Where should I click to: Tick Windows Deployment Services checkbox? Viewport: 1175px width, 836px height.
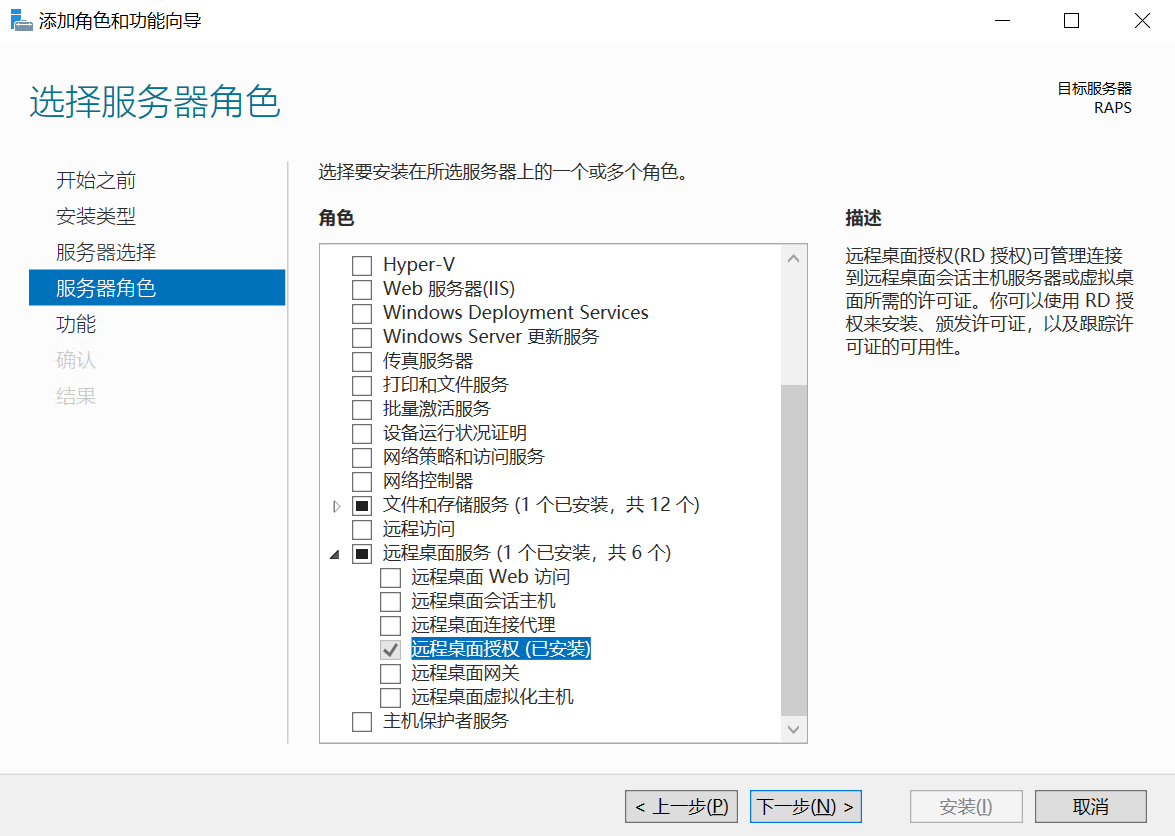tap(362, 313)
